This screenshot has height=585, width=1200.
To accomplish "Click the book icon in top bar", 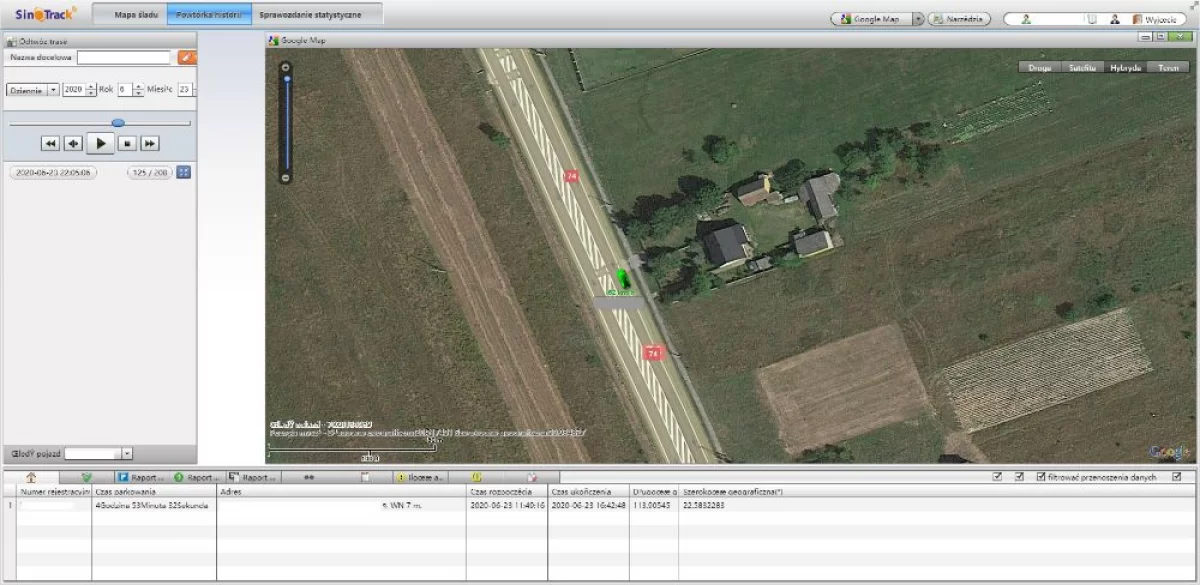I will tap(1092, 19).
